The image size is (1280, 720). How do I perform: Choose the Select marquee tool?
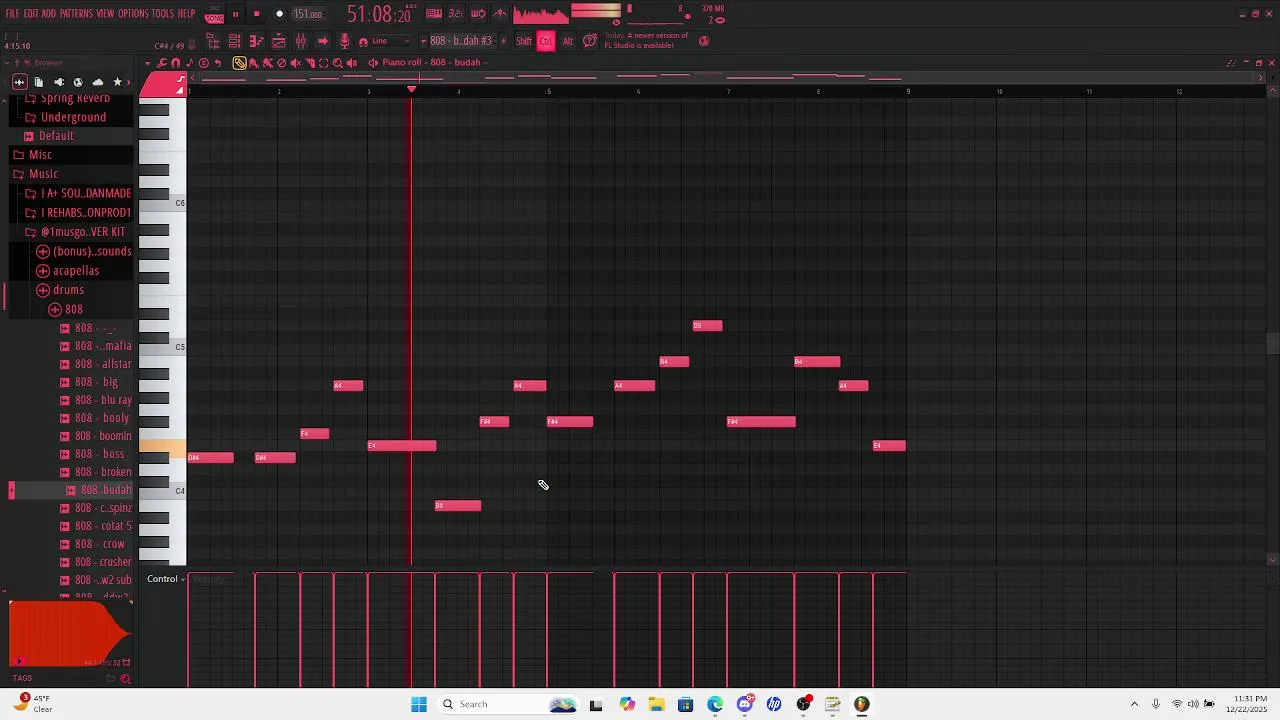click(x=323, y=63)
